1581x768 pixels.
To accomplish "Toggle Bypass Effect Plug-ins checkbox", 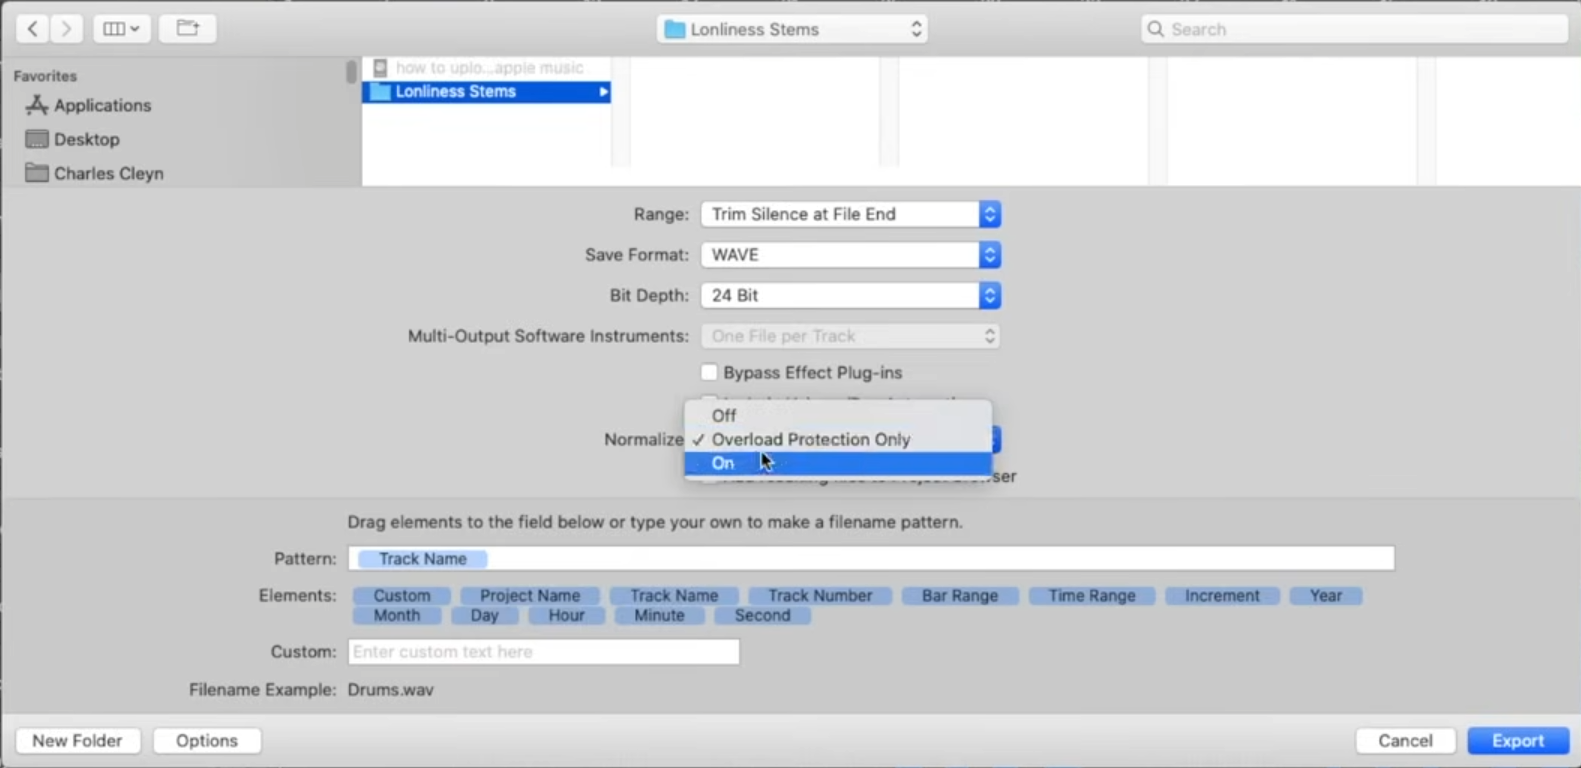I will (x=709, y=372).
